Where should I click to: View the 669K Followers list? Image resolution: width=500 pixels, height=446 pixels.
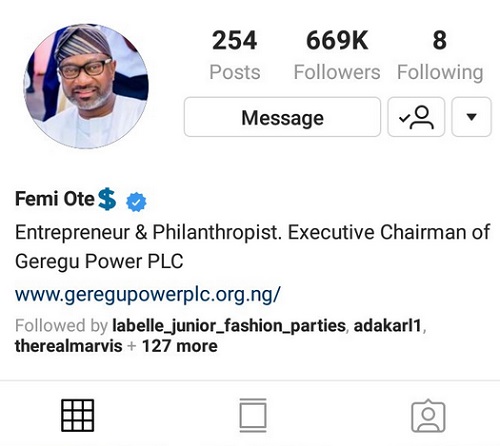pos(337,55)
